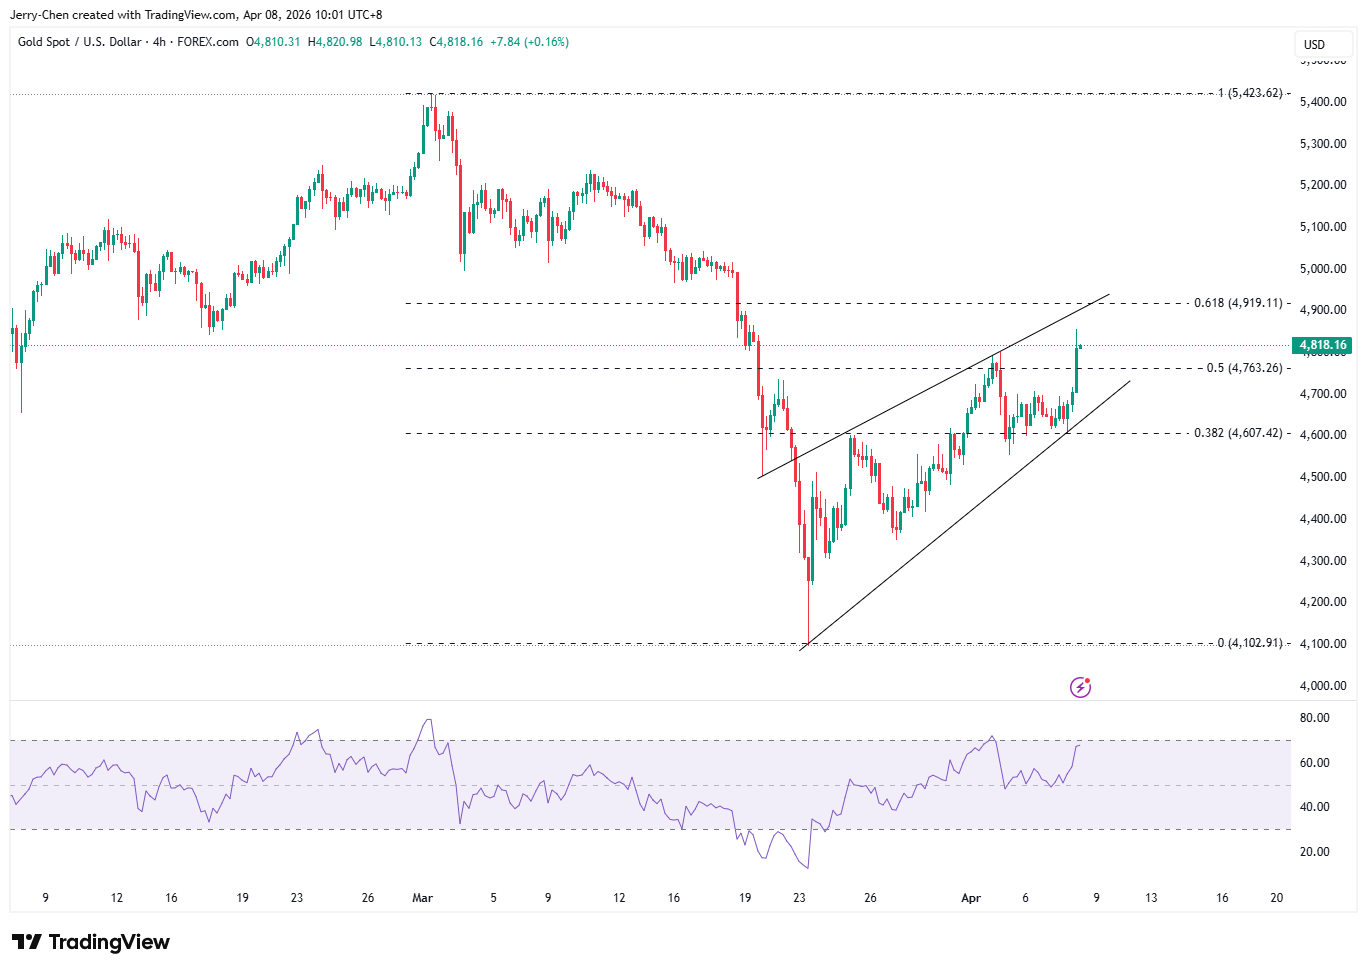1367x972 pixels.
Task: Click the TradingView logo at bottom left
Action: coord(91,942)
